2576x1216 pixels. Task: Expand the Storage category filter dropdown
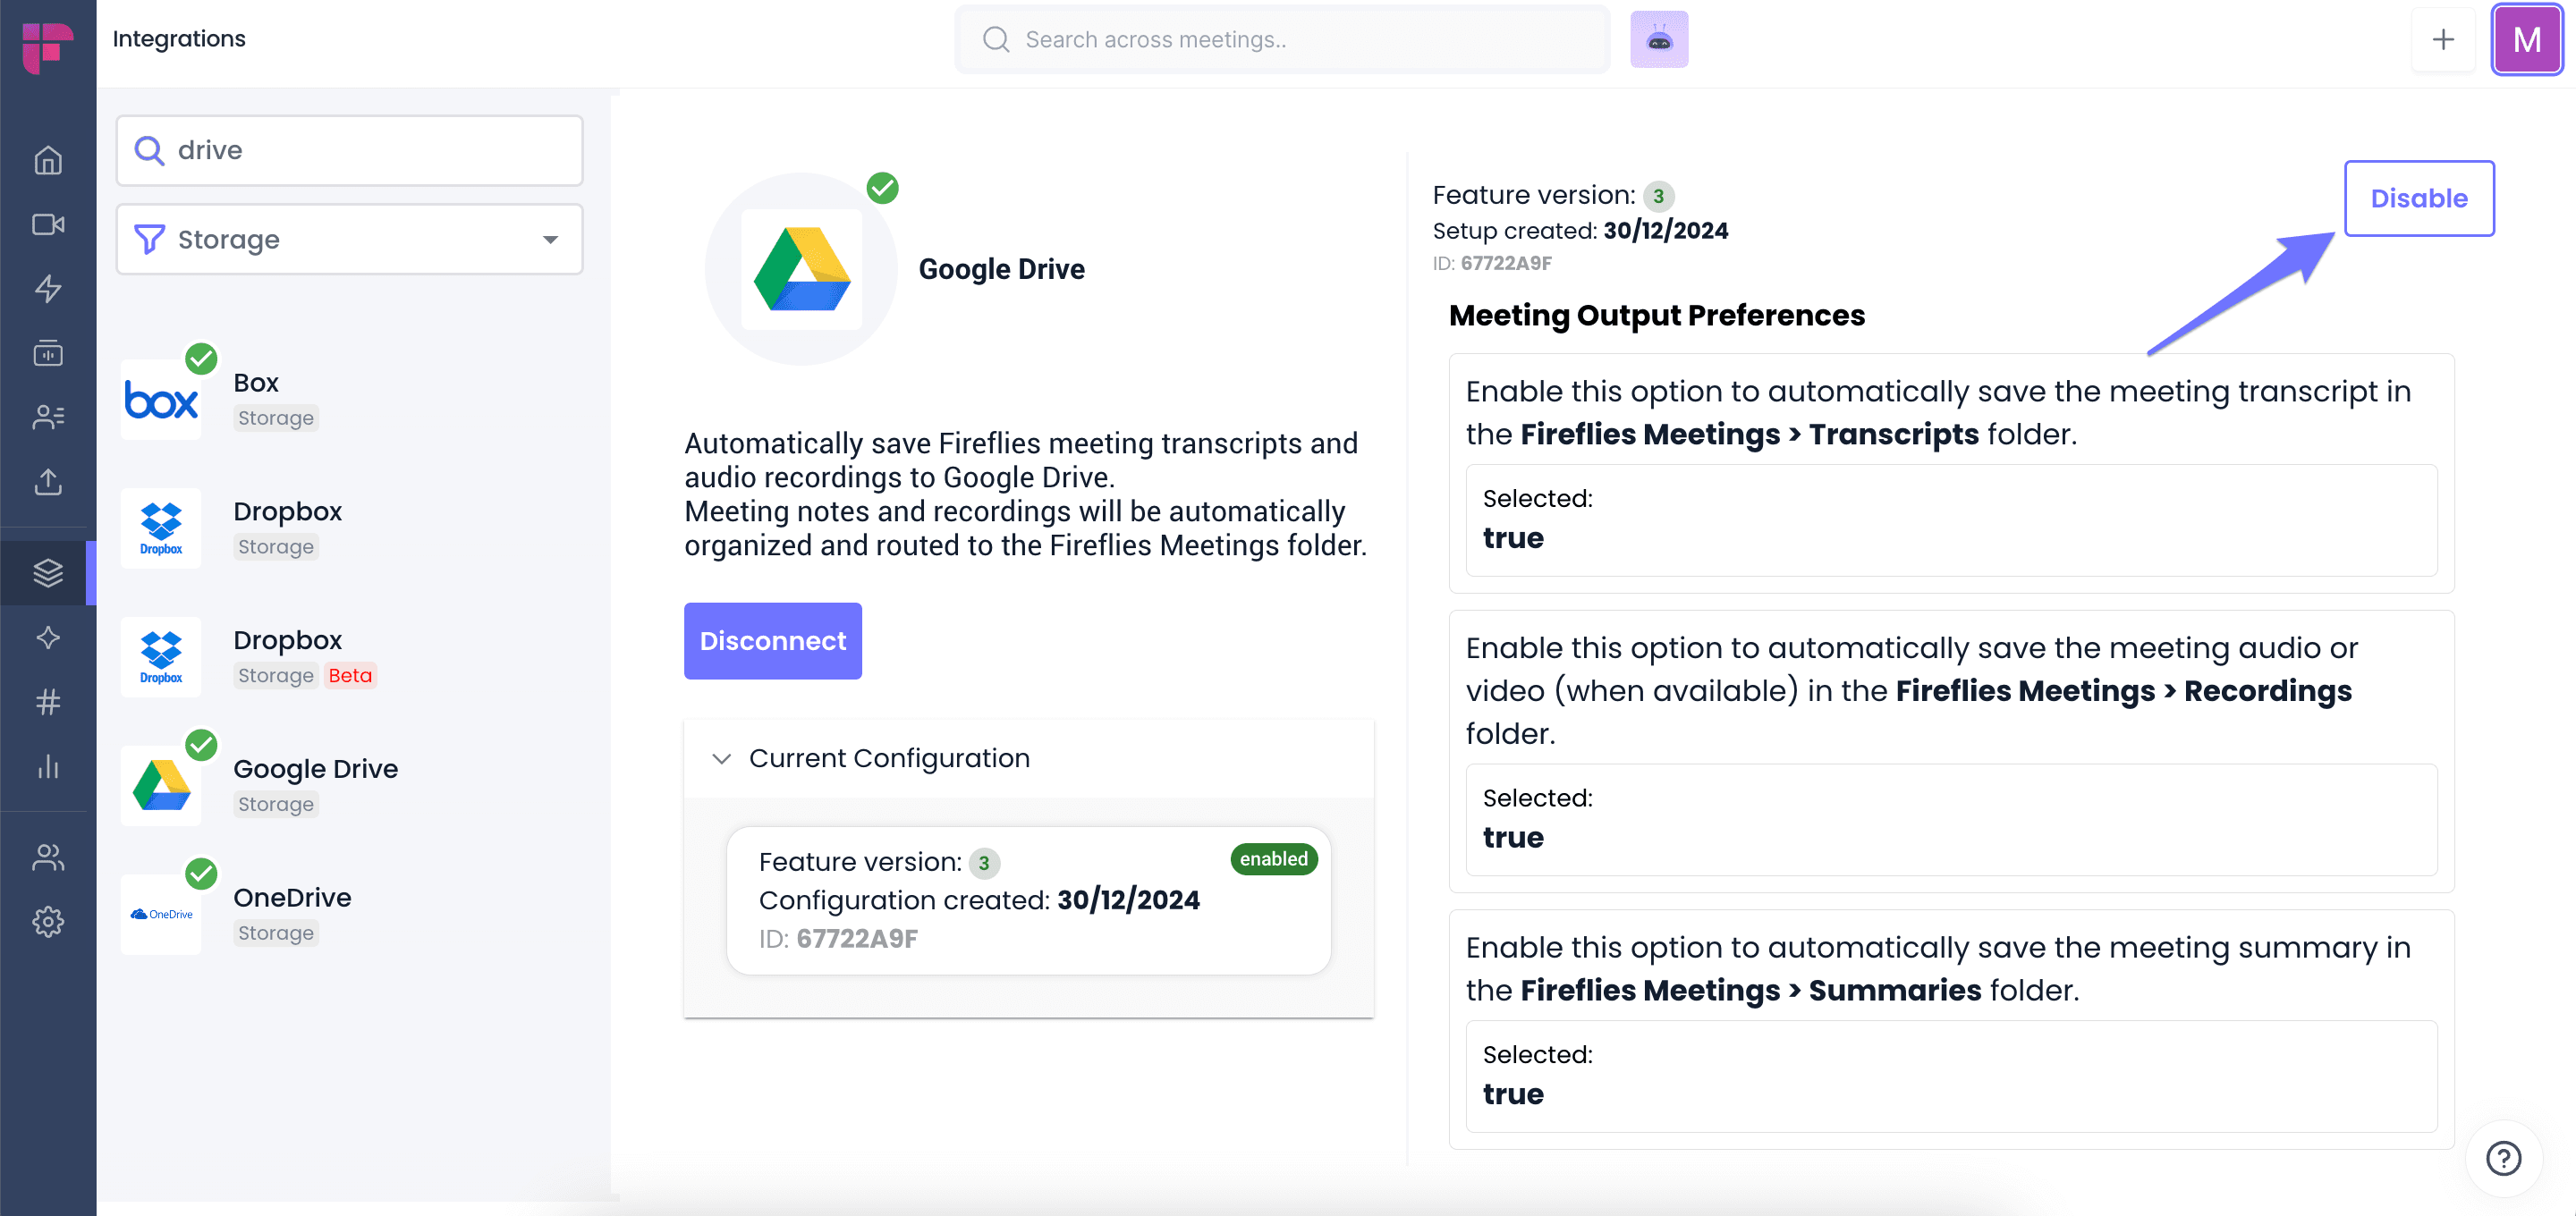349,239
